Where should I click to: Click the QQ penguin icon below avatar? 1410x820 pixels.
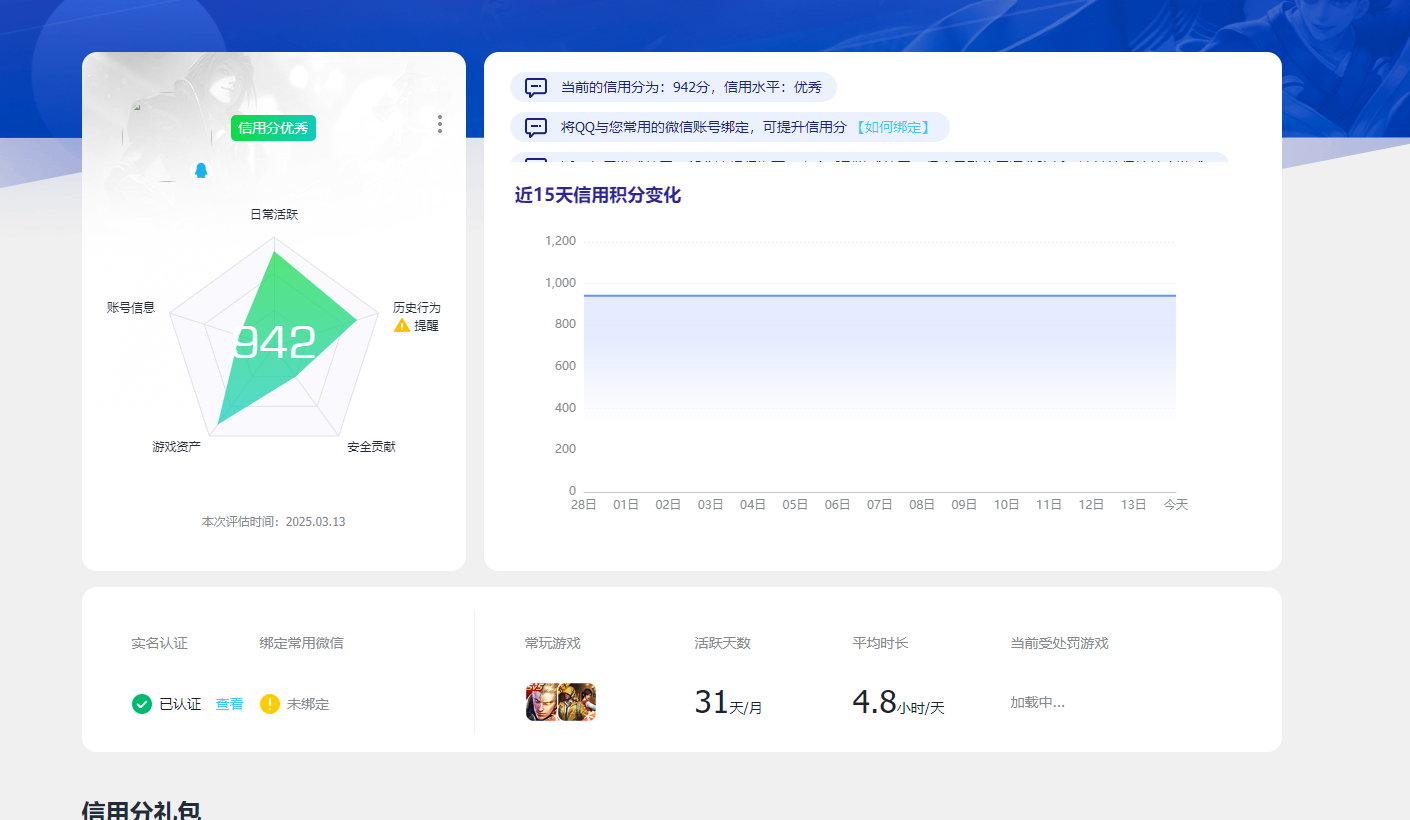[201, 171]
